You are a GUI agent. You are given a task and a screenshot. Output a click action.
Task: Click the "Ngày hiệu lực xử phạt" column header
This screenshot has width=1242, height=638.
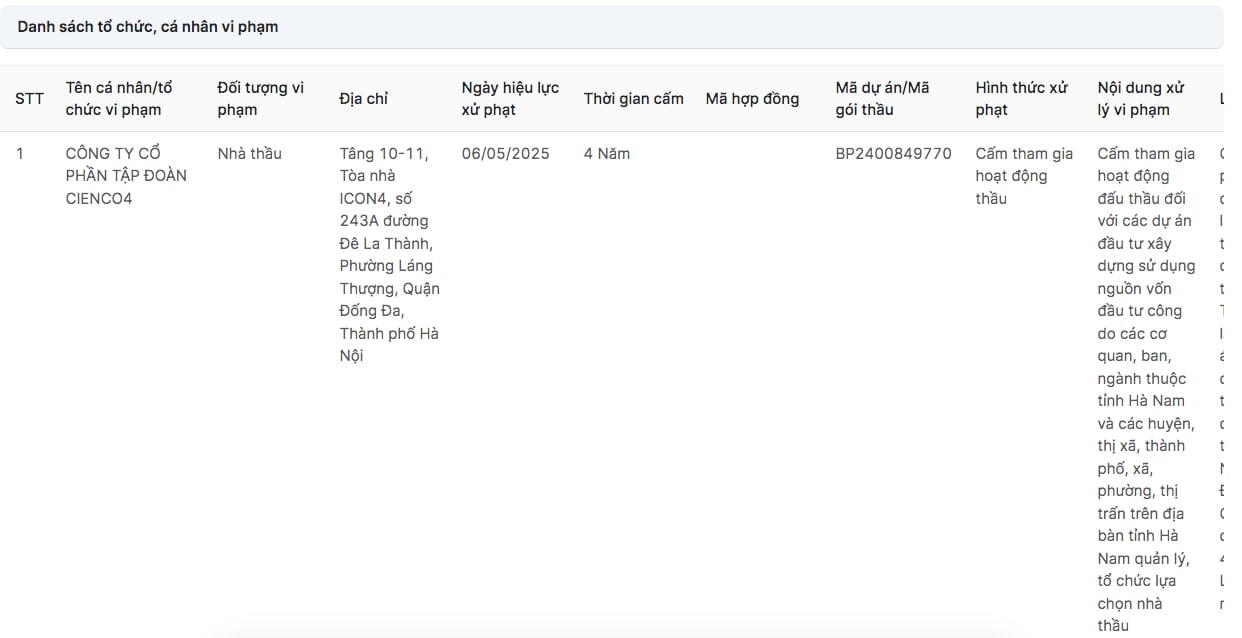point(510,99)
